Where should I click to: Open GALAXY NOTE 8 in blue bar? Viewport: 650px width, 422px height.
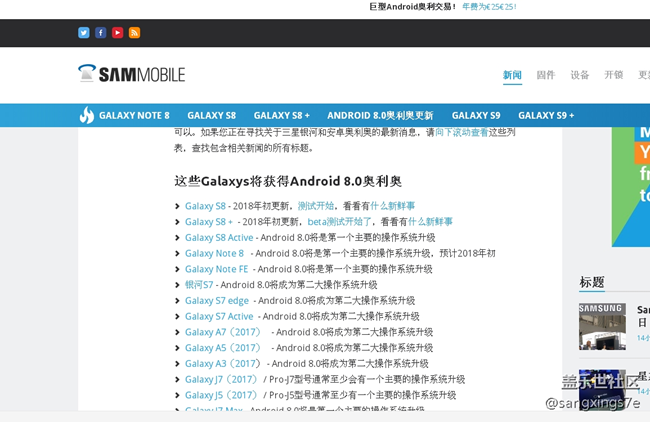(x=134, y=116)
